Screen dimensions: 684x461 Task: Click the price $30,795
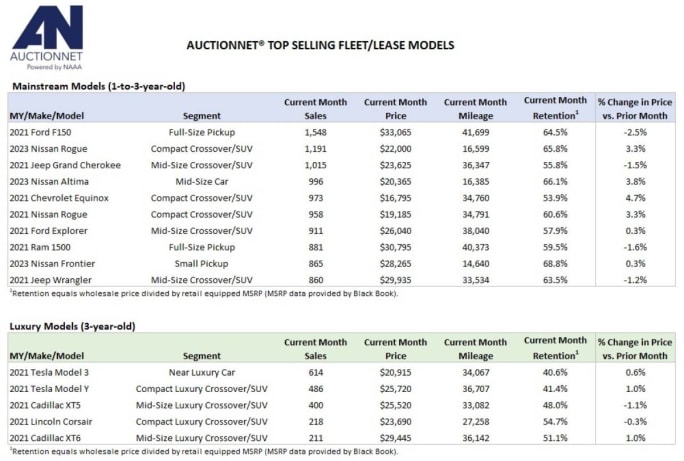tap(395, 247)
